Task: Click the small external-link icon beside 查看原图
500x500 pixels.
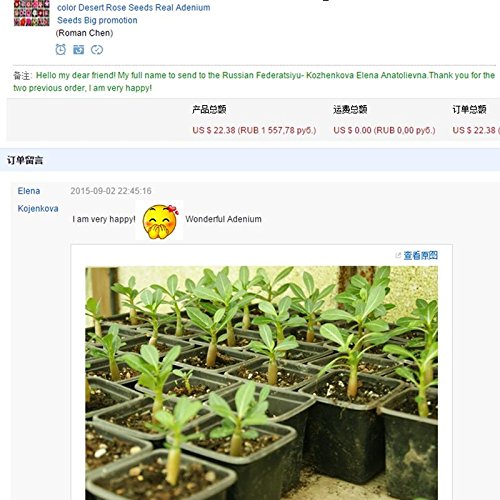Action: [398, 255]
